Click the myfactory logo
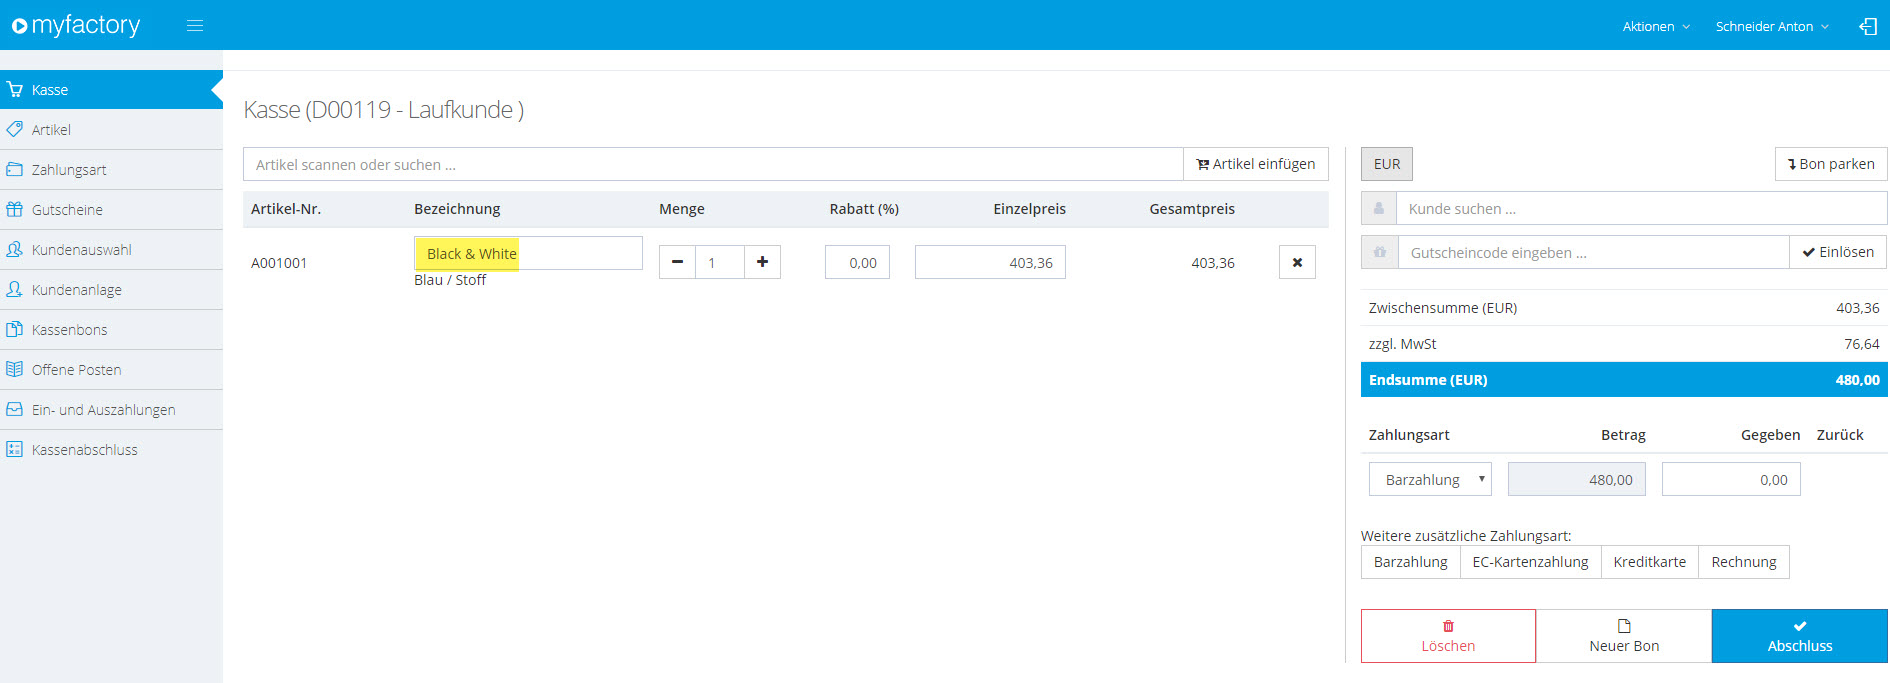1890x683 pixels. (x=76, y=25)
